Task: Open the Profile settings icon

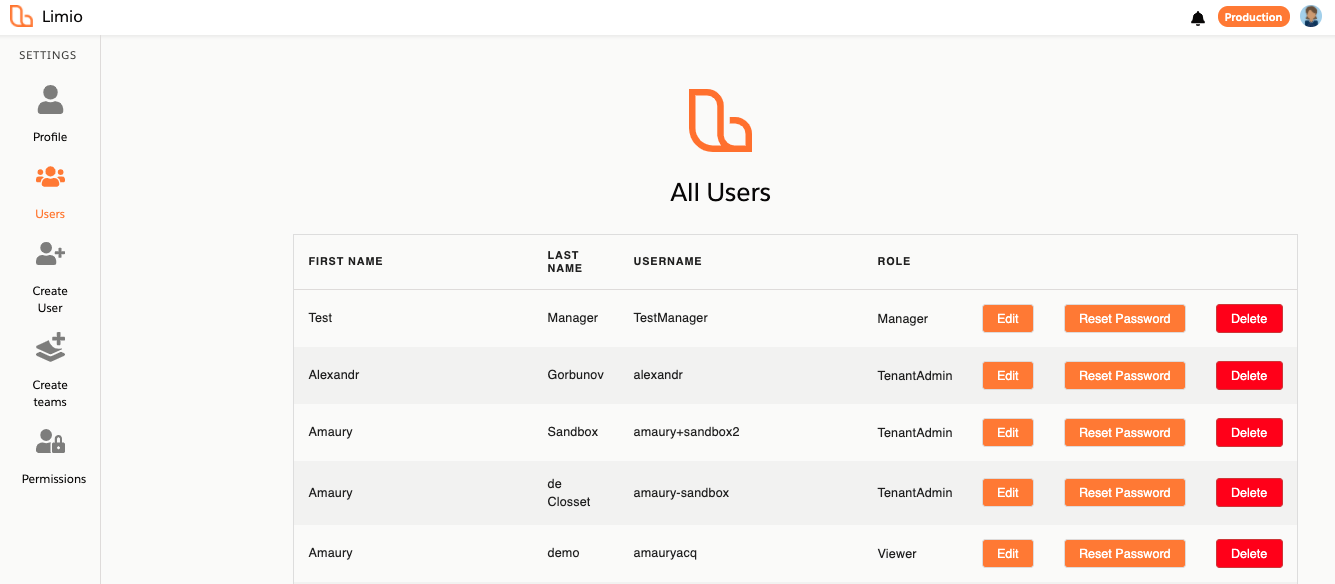Action: click(x=50, y=101)
